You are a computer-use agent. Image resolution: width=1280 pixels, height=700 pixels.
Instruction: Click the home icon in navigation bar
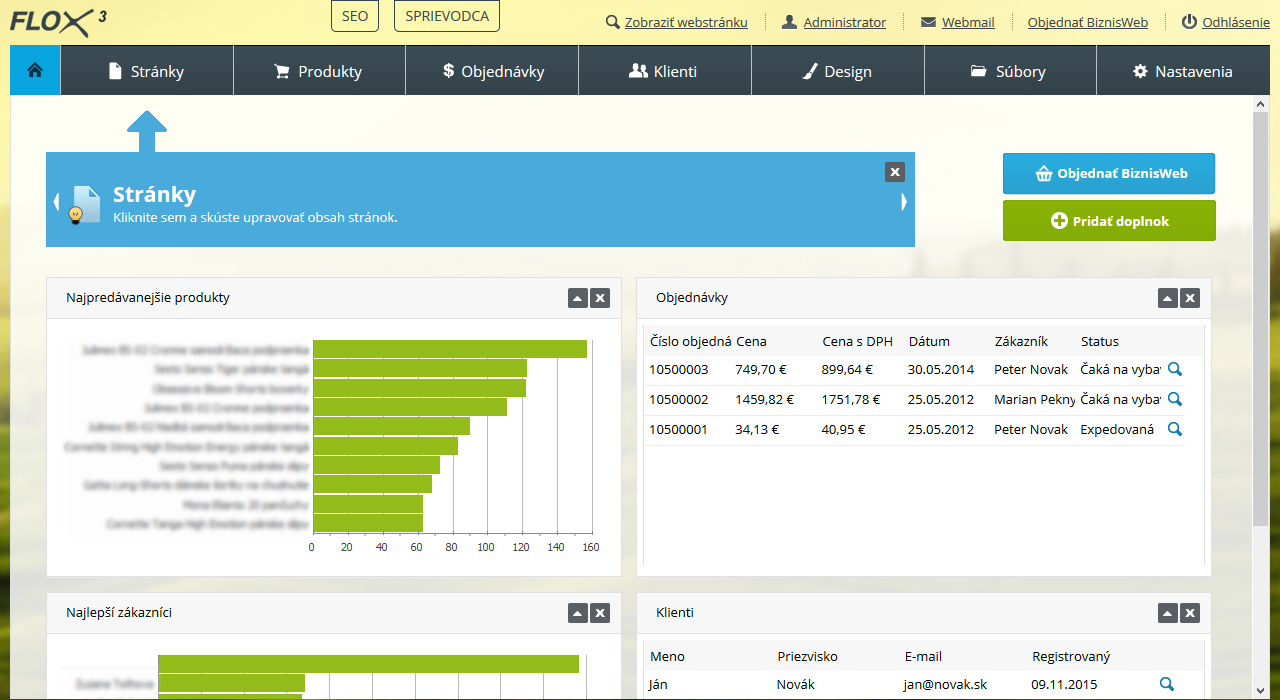35,71
